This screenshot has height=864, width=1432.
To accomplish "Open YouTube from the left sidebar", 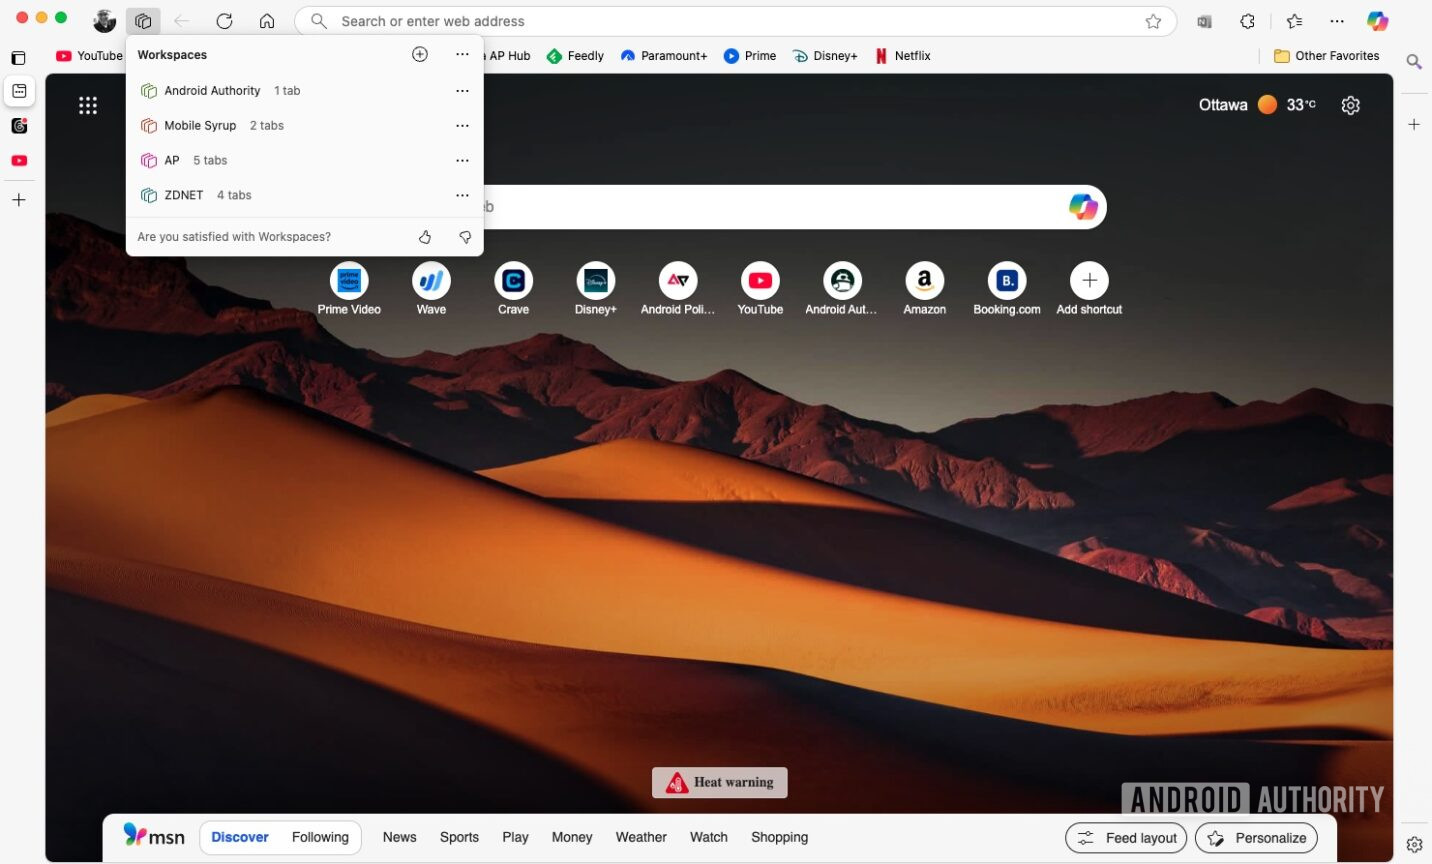I will point(18,160).
